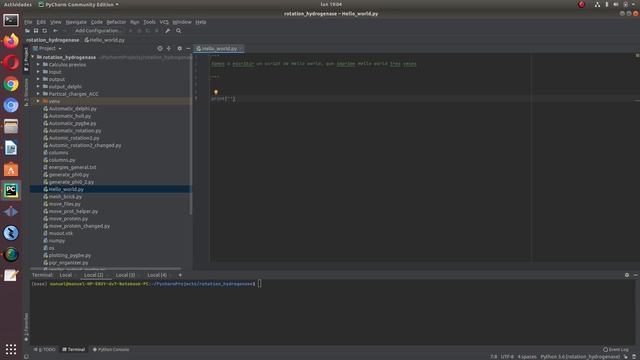The image size is (640, 360).
Task: Click the Save All toolbar icon
Action: pyautogui.click(x=36, y=31)
